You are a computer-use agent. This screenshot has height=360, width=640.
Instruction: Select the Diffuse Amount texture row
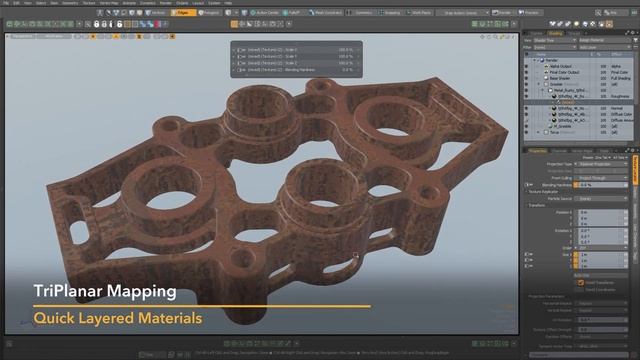[x=579, y=120]
